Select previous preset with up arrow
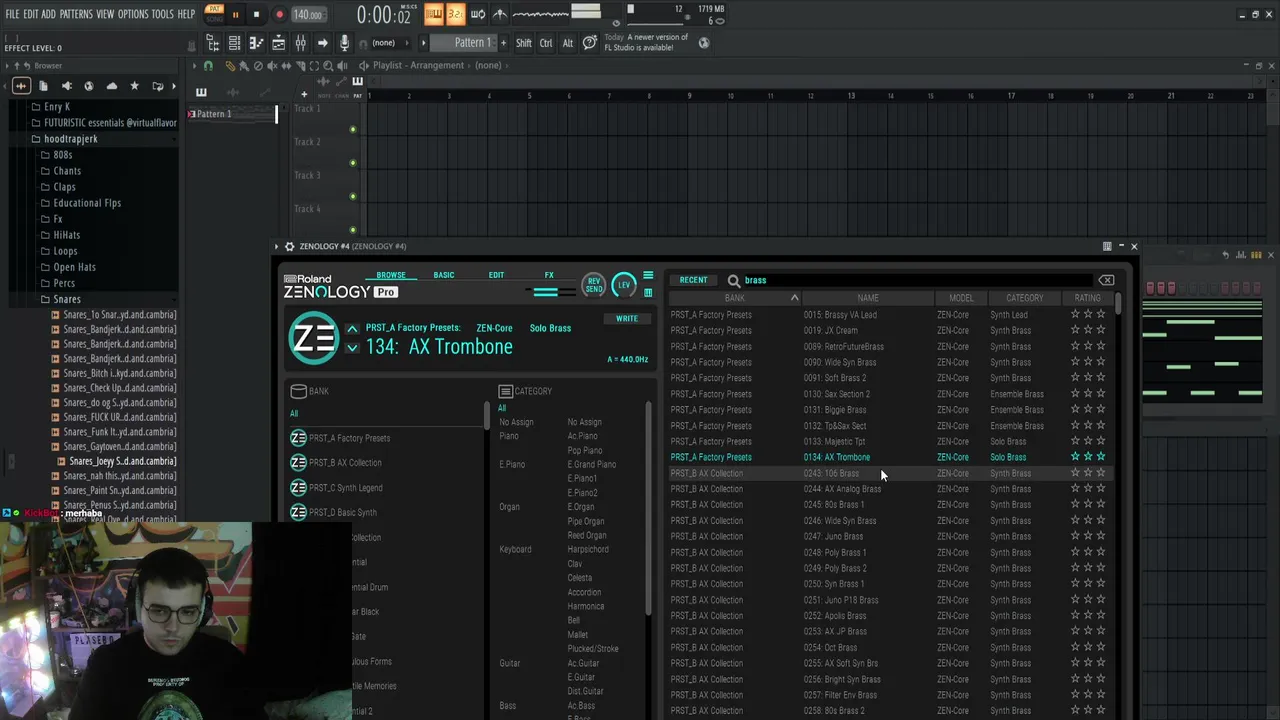Viewport: 1280px width, 720px height. point(352,329)
